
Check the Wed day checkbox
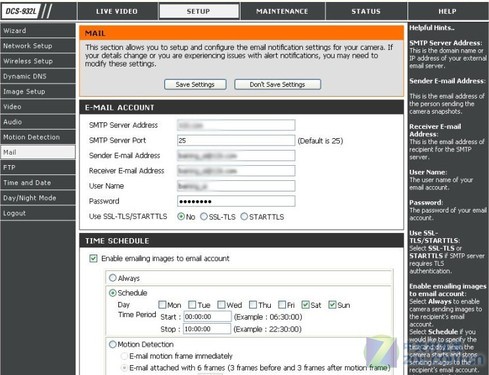tap(221, 305)
